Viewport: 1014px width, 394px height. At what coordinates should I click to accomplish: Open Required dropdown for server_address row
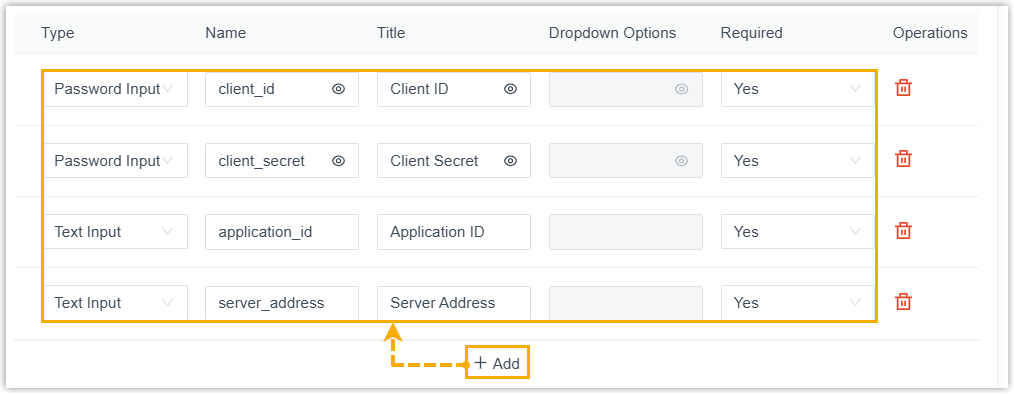tap(797, 303)
